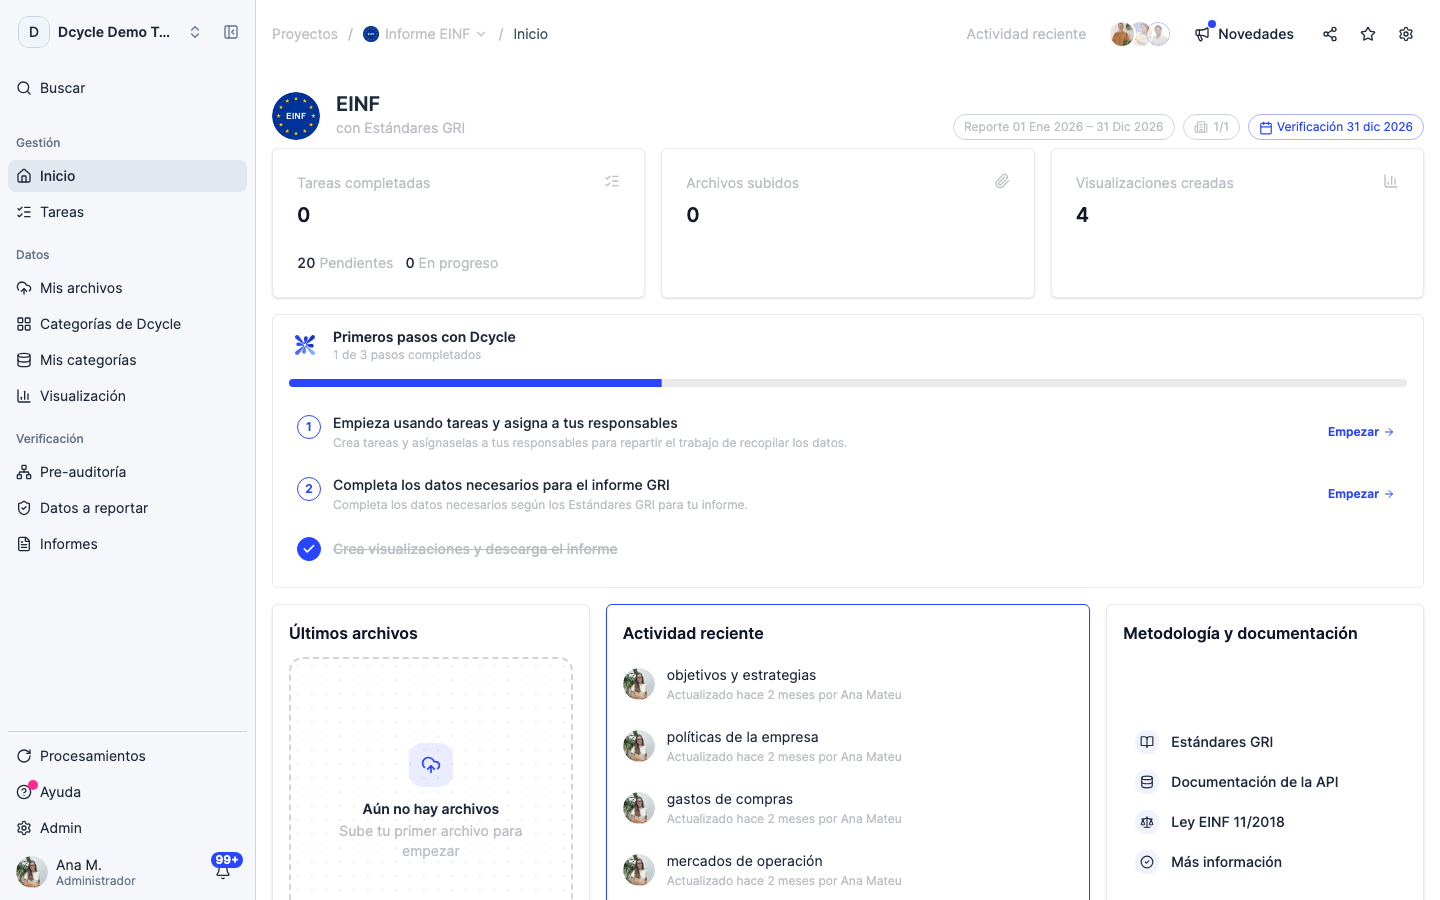Click the Tareas completadas checklist icon
1440x900 pixels.
coord(612,181)
